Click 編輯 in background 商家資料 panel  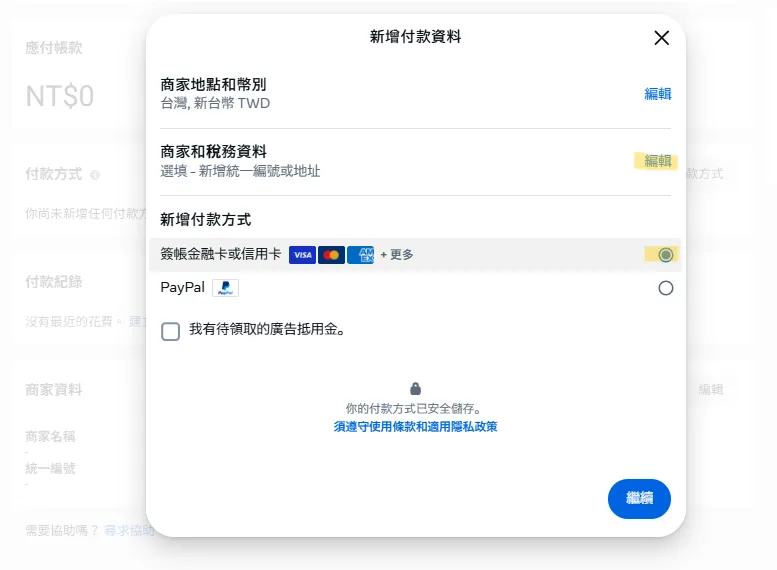(710, 390)
